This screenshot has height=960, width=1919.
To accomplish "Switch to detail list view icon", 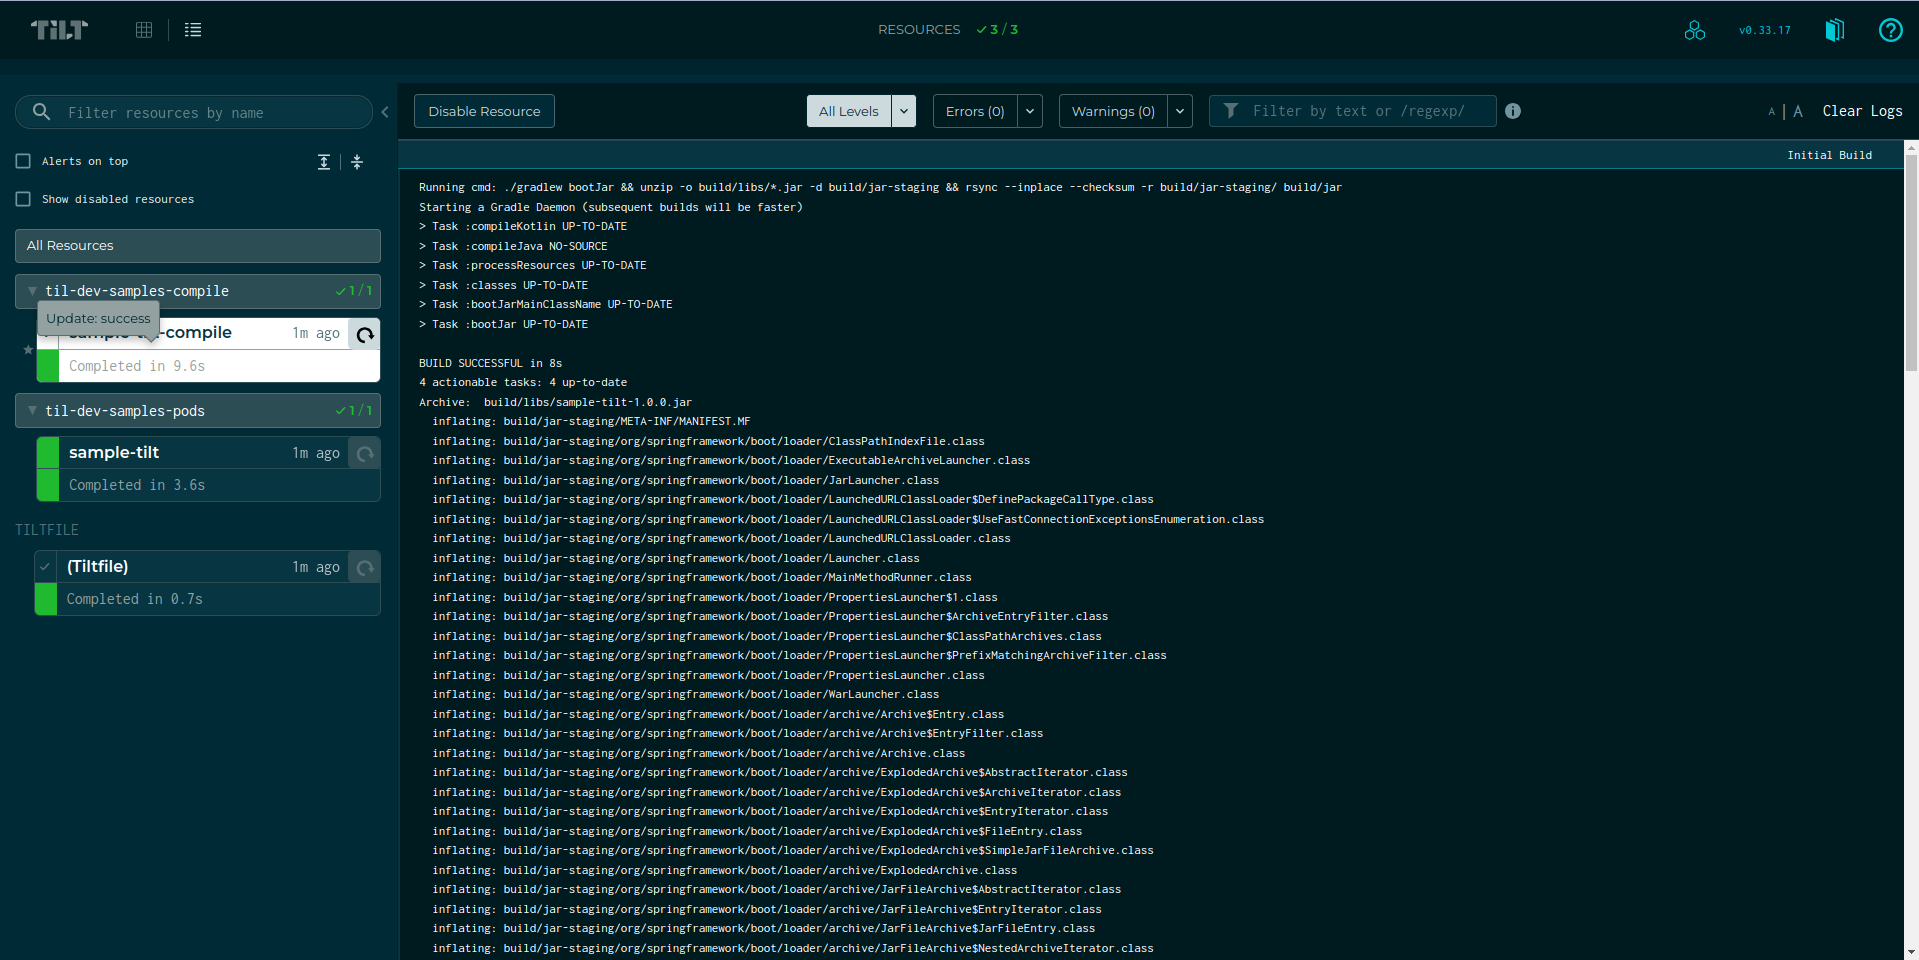I will (x=193, y=30).
